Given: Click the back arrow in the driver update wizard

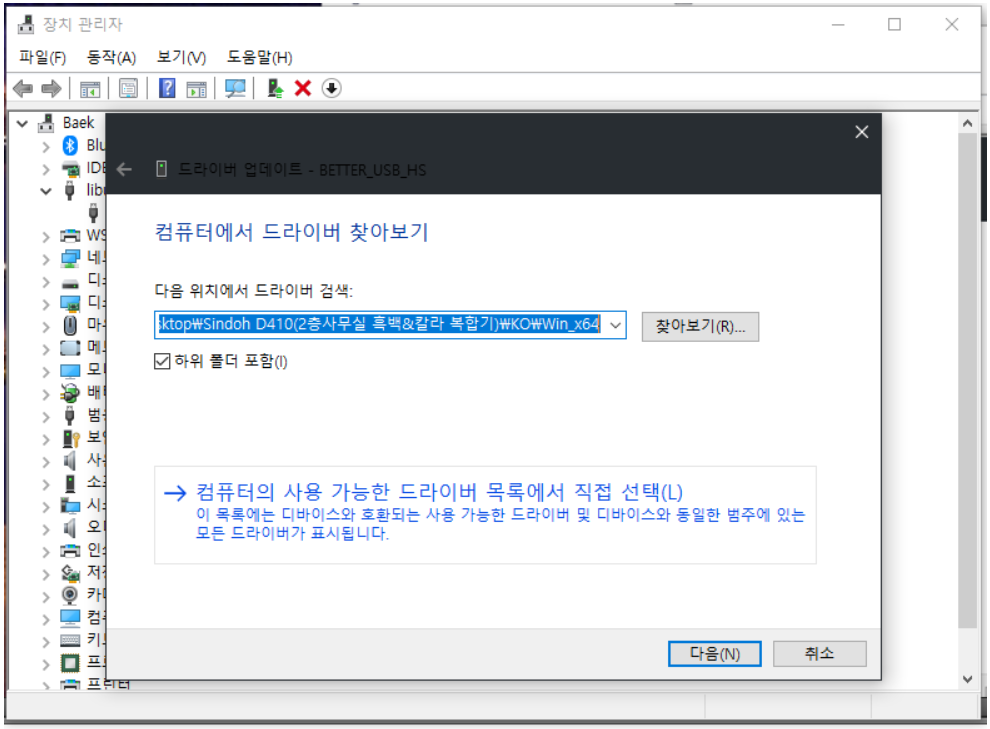Looking at the screenshot, I should coord(123,169).
